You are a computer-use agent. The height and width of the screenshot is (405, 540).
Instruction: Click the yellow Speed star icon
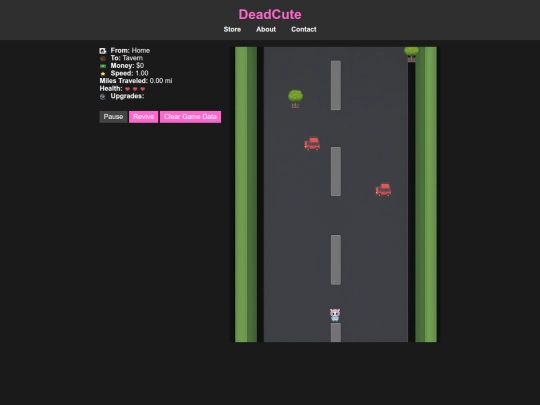(x=103, y=74)
